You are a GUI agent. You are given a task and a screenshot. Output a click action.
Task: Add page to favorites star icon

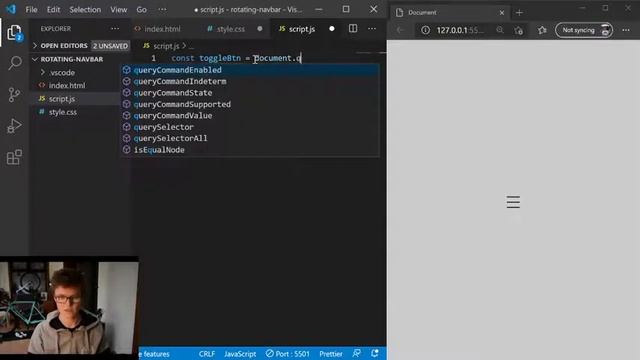tap(519, 30)
